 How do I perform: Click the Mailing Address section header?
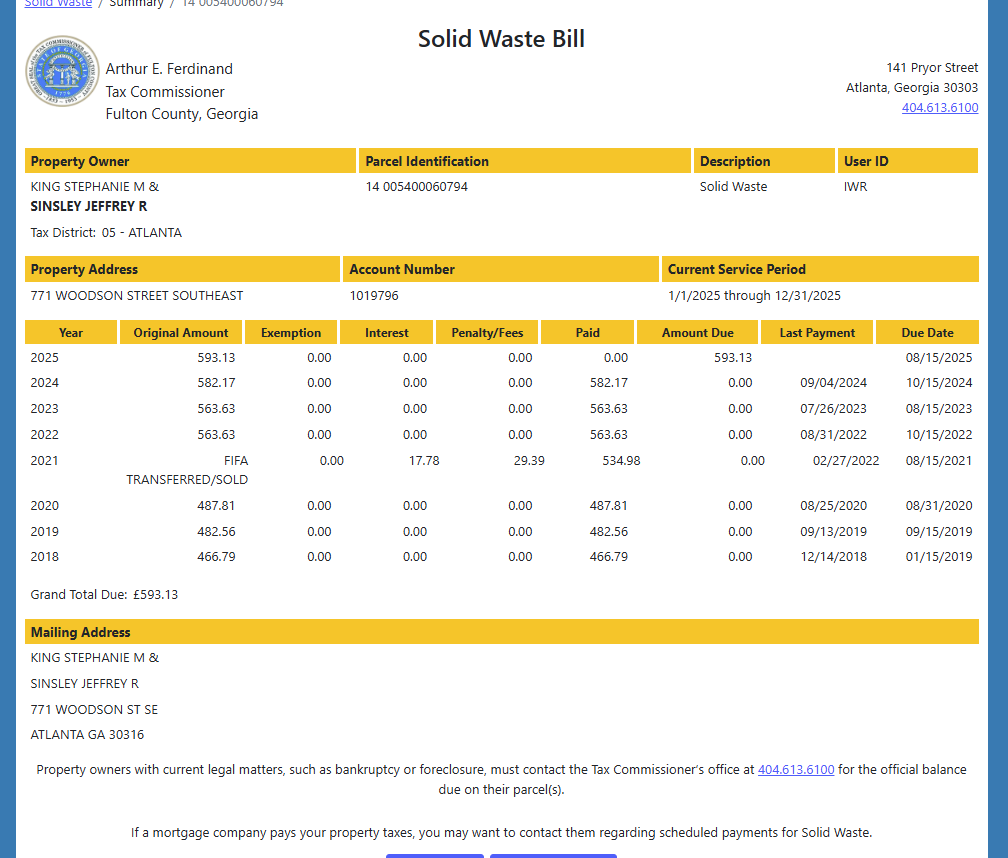point(81,632)
